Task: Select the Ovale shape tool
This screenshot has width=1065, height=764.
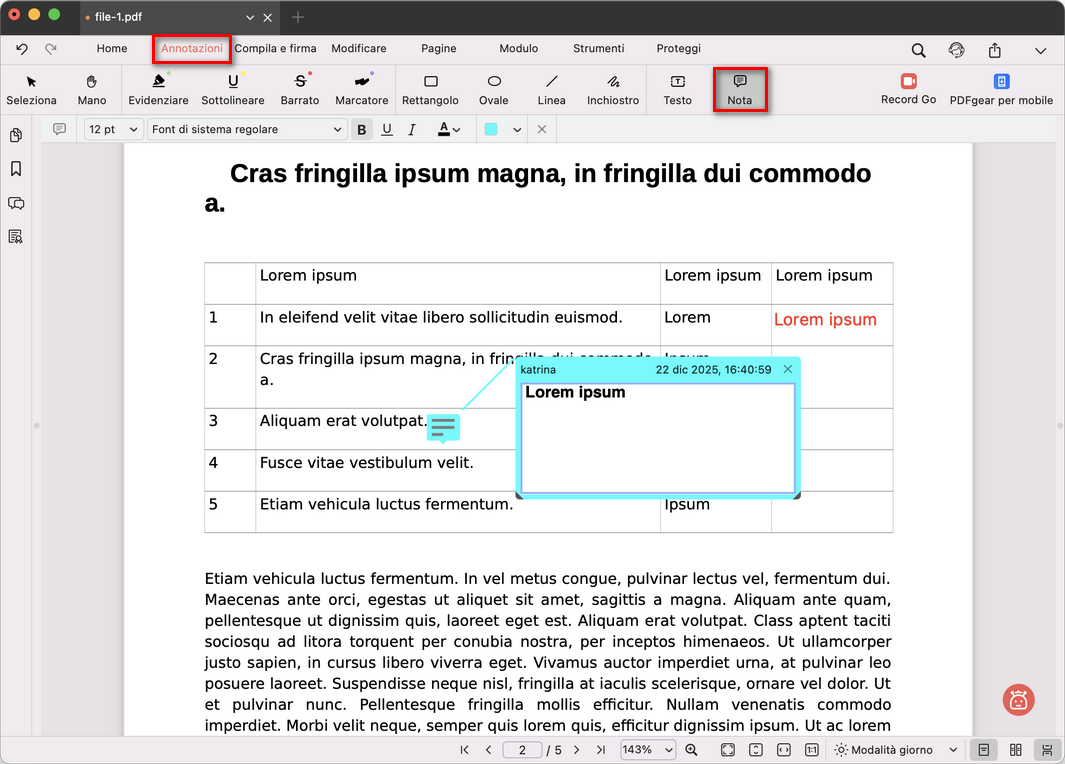Action: pyautogui.click(x=493, y=88)
